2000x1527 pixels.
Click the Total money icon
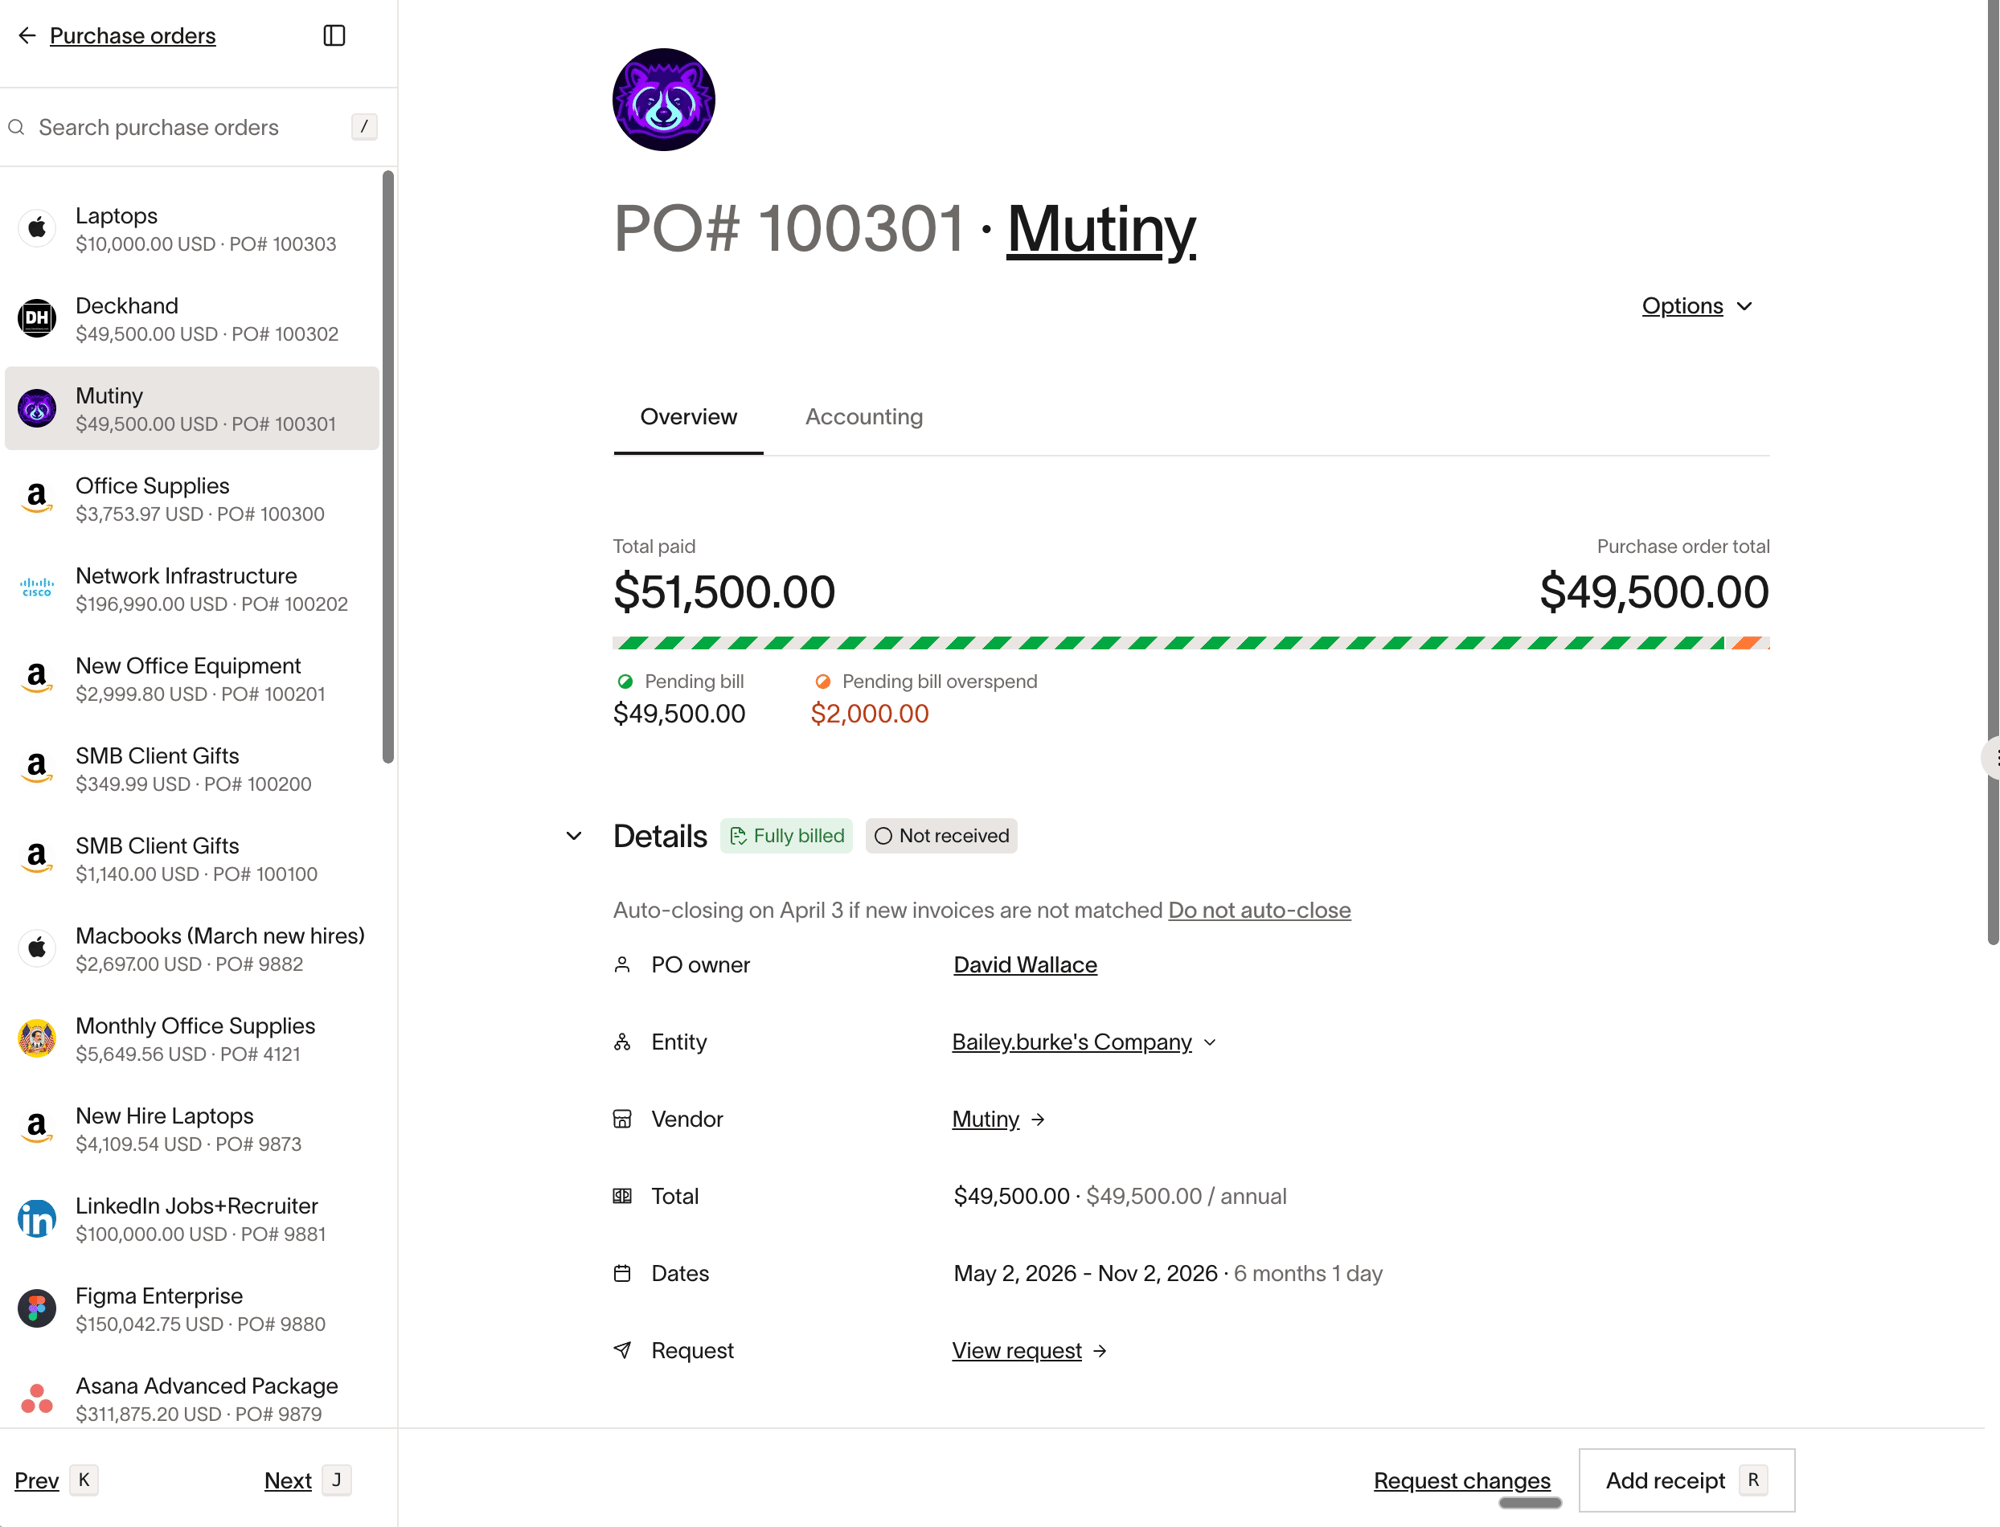622,1196
